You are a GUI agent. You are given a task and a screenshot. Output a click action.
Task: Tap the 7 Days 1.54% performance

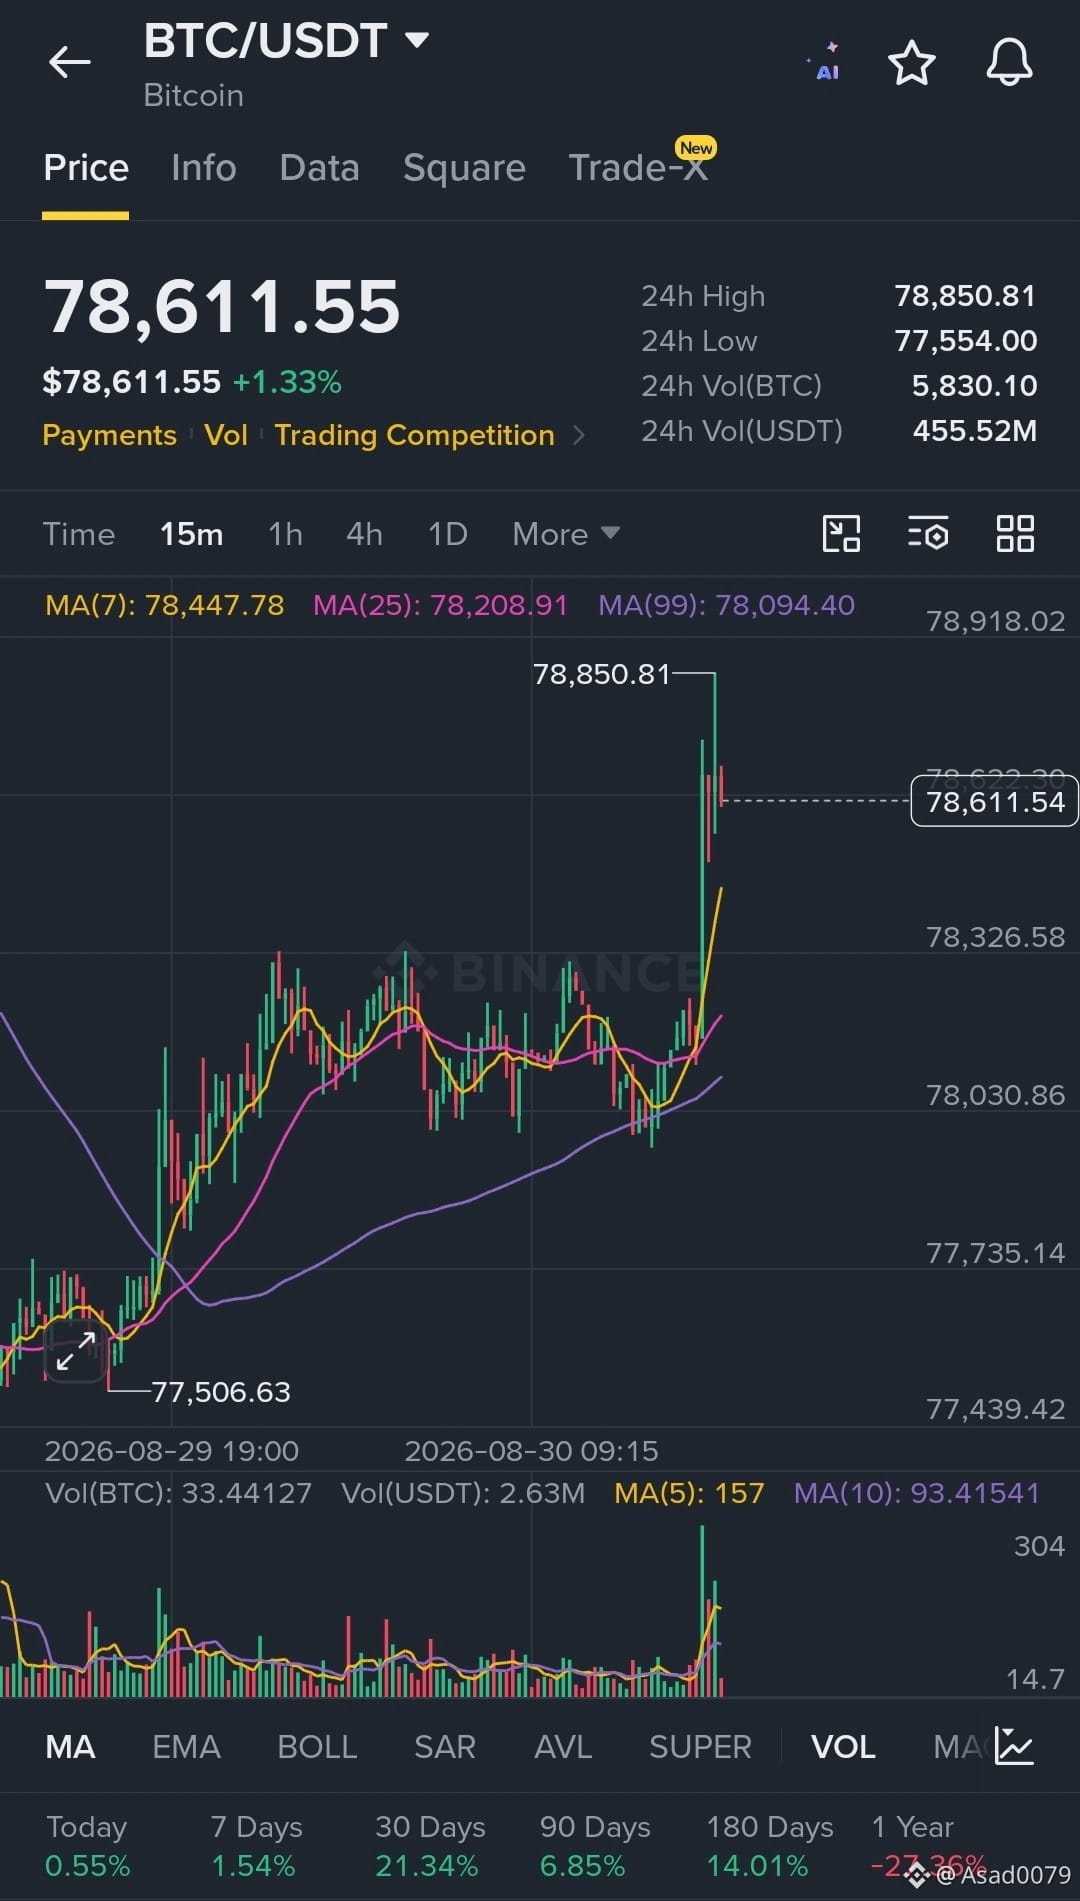click(256, 1846)
